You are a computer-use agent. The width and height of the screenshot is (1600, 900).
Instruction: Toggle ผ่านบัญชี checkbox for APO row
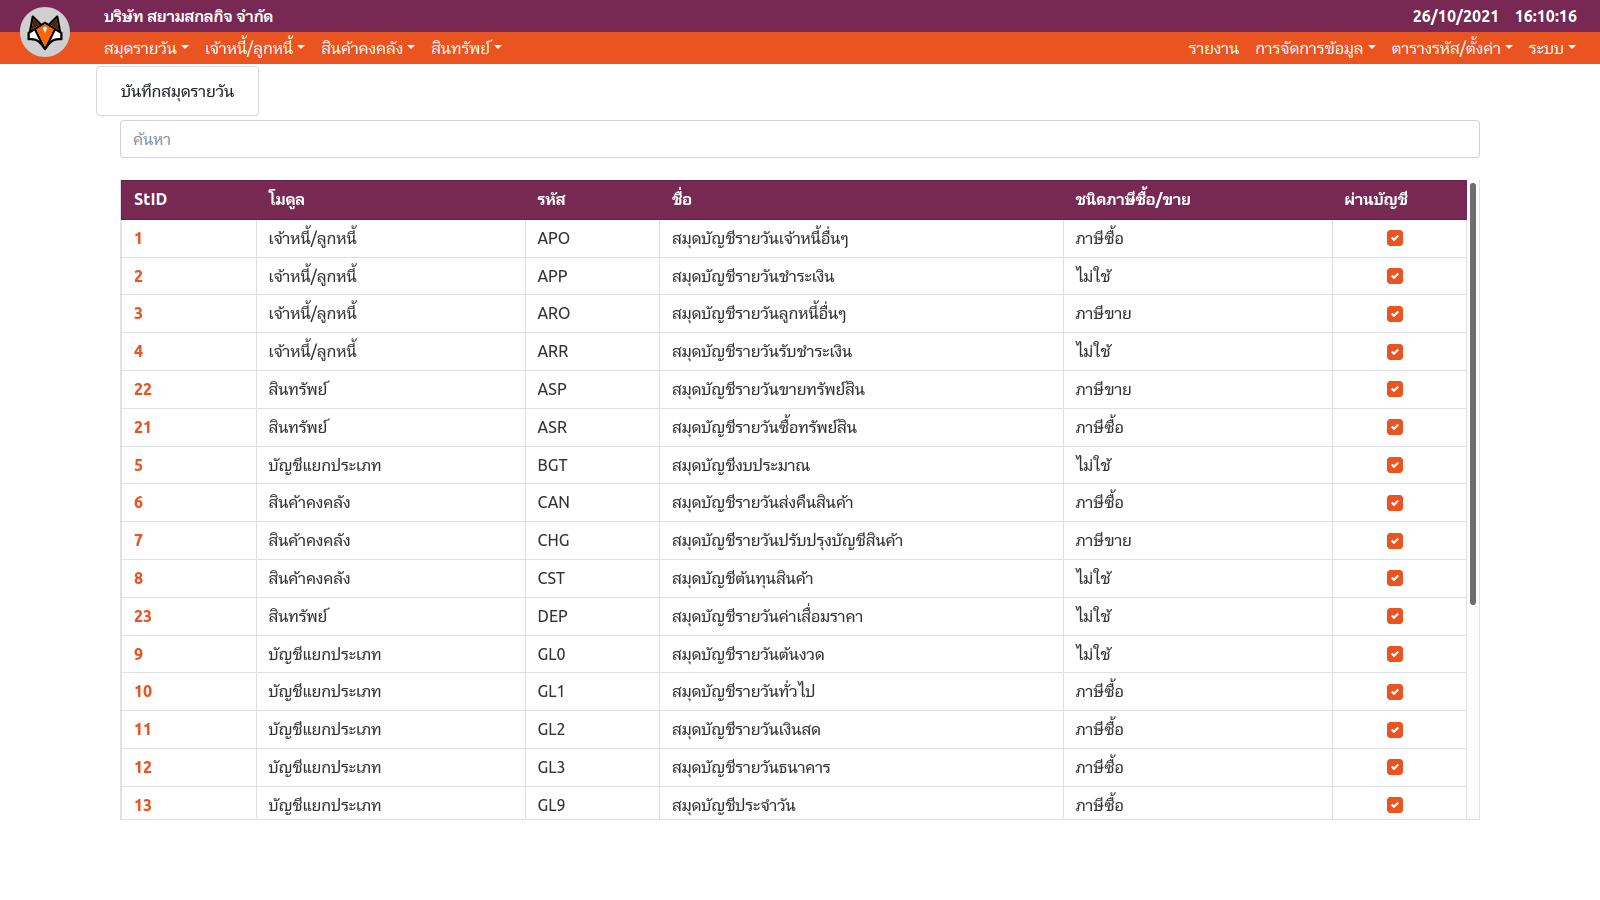(x=1395, y=238)
